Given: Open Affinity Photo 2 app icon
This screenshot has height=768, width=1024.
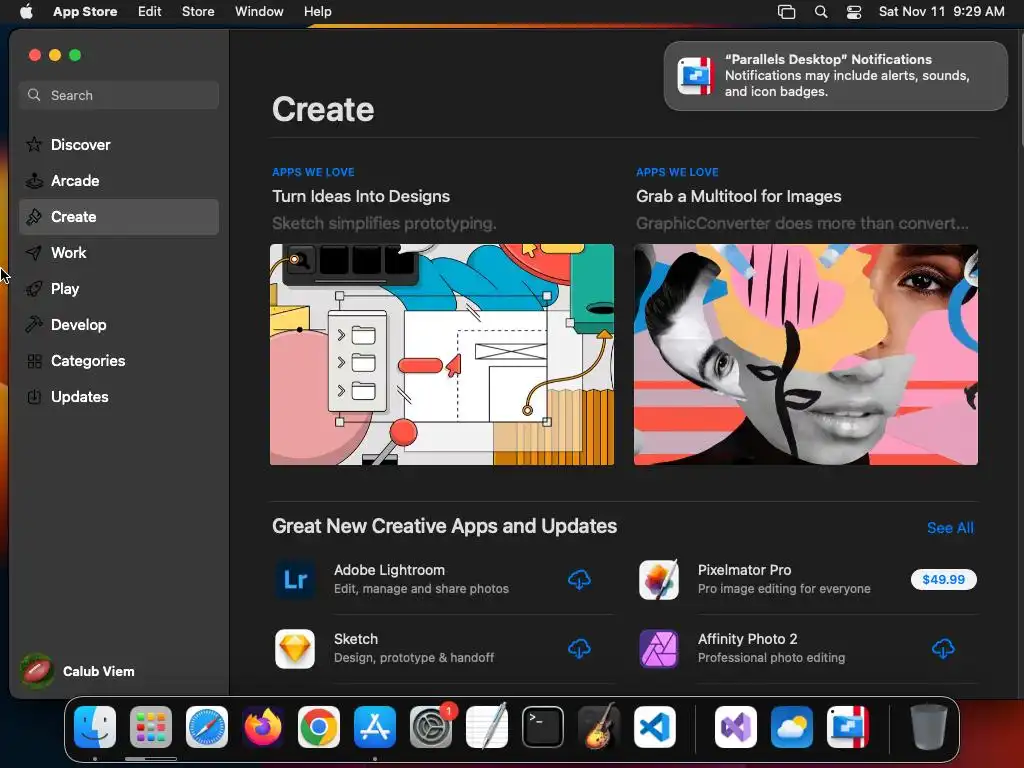Looking at the screenshot, I should tap(659, 648).
